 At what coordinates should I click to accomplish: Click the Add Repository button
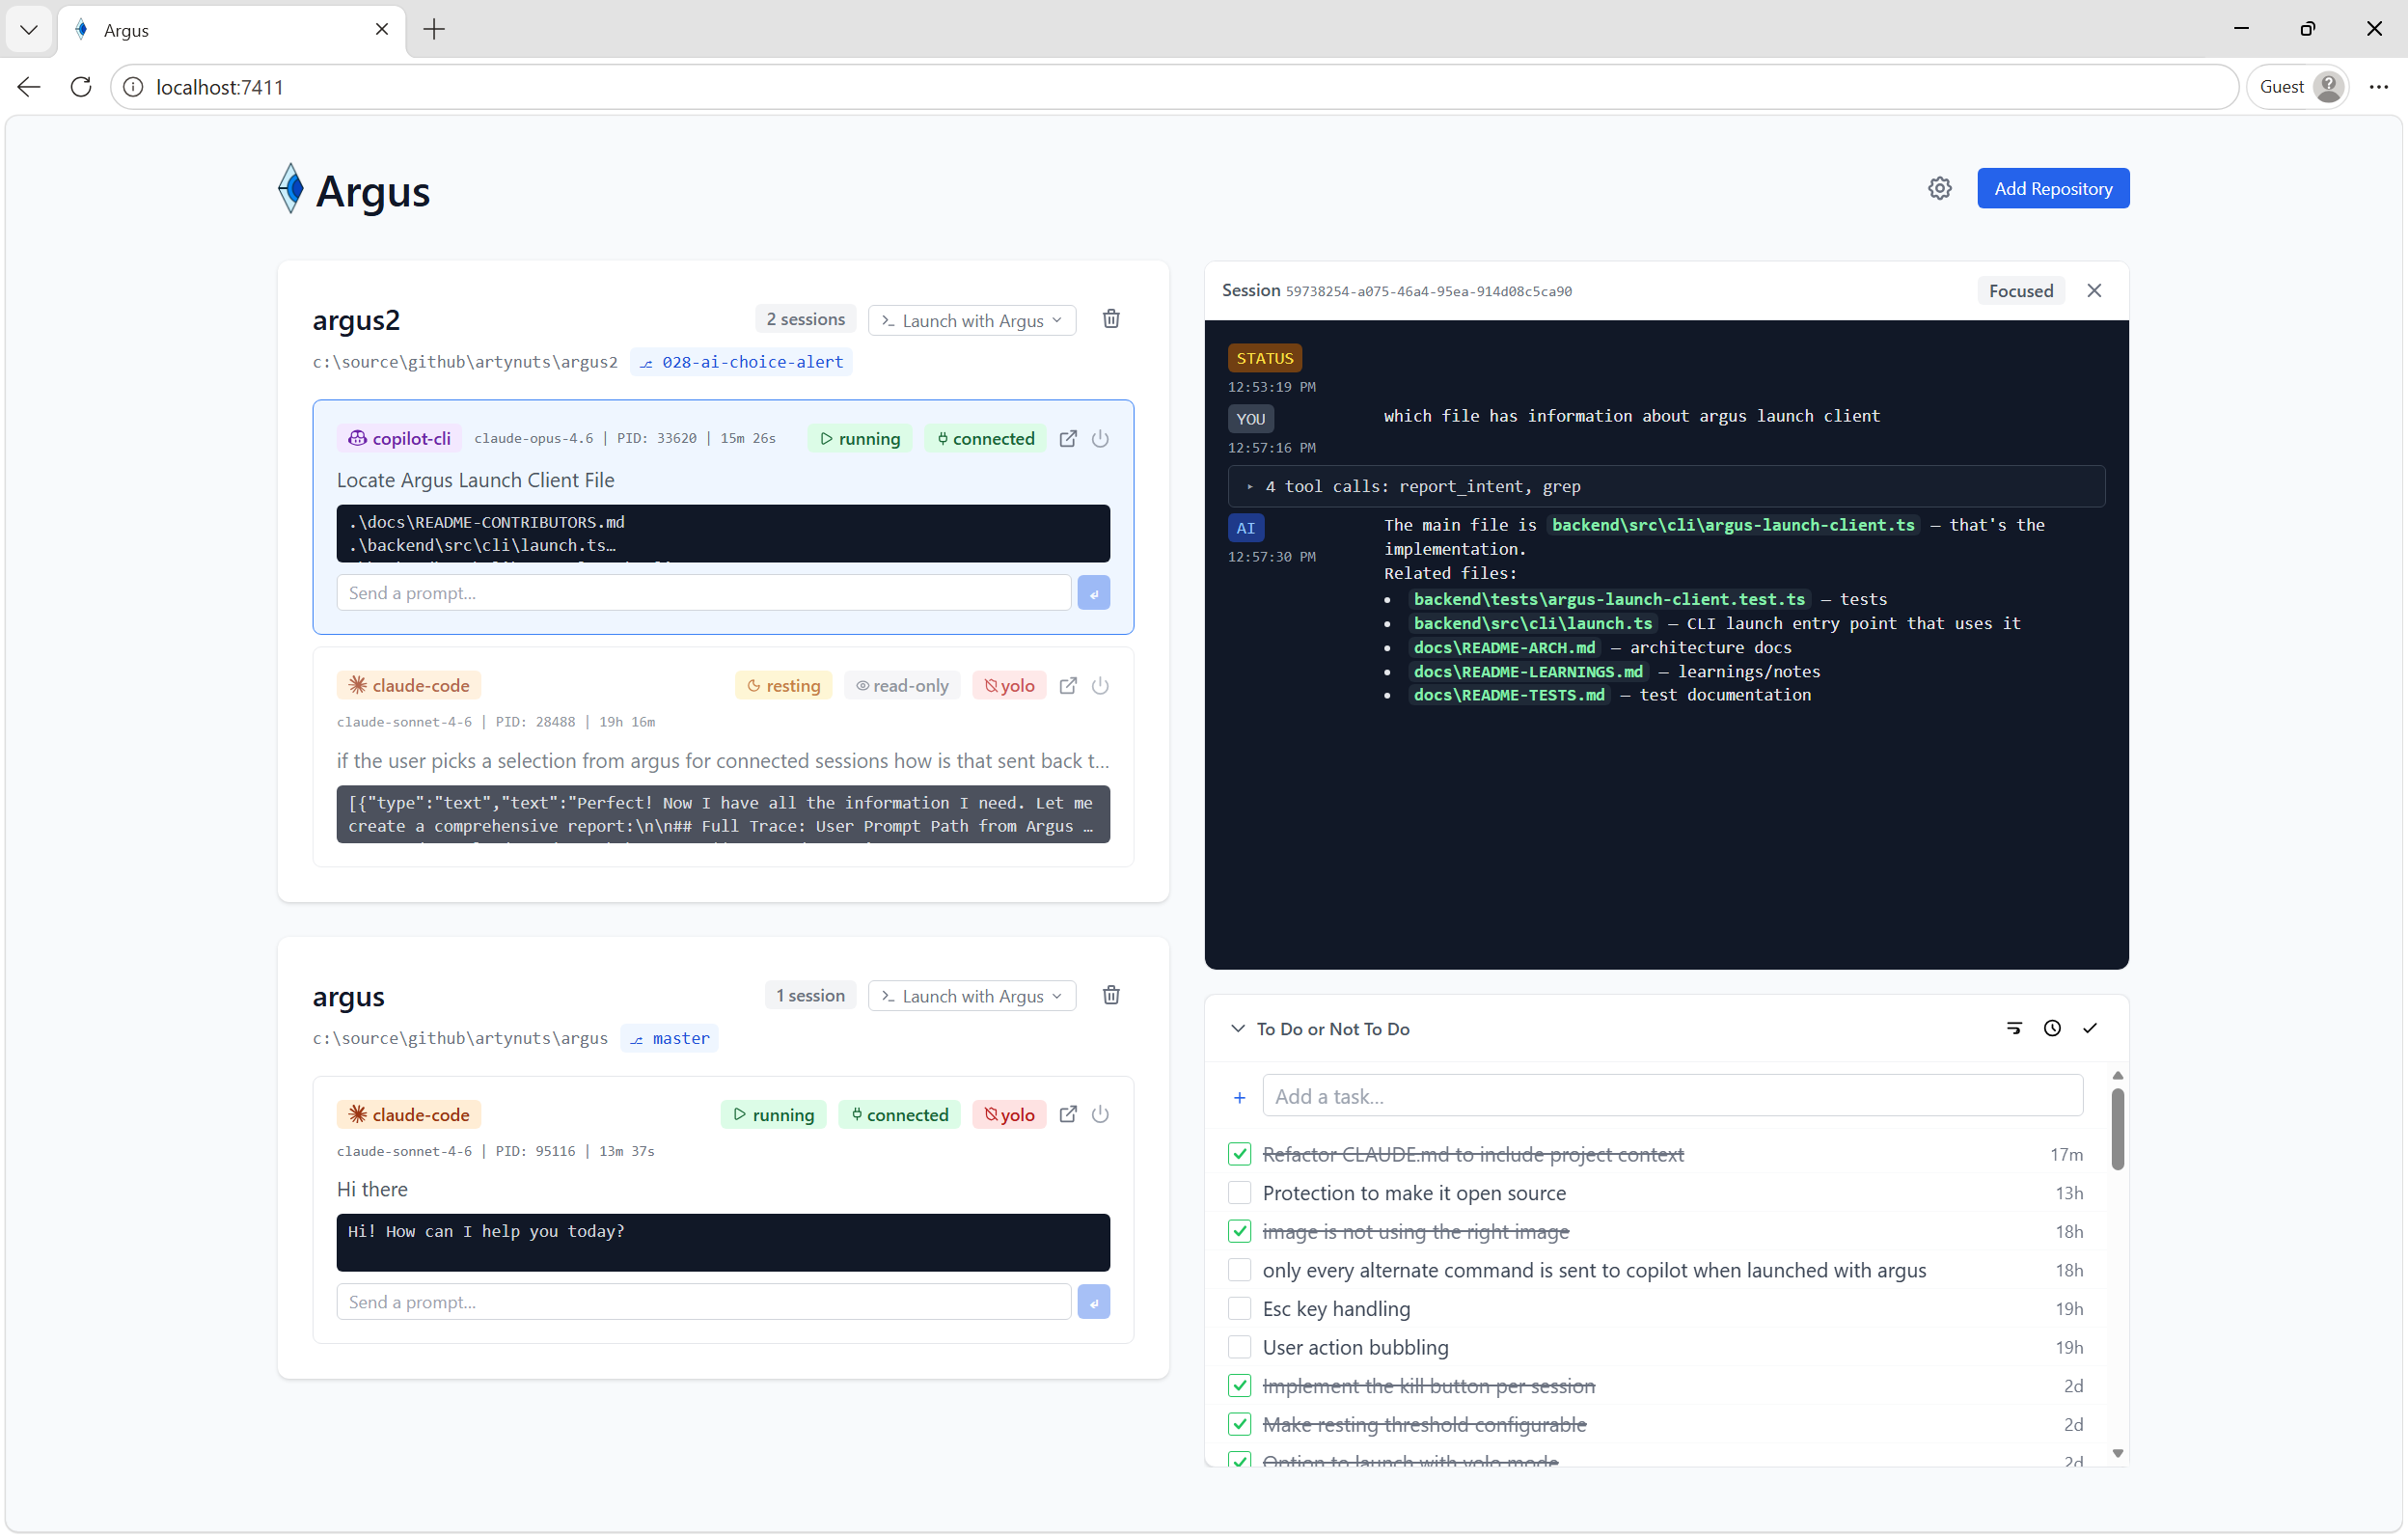tap(2052, 188)
